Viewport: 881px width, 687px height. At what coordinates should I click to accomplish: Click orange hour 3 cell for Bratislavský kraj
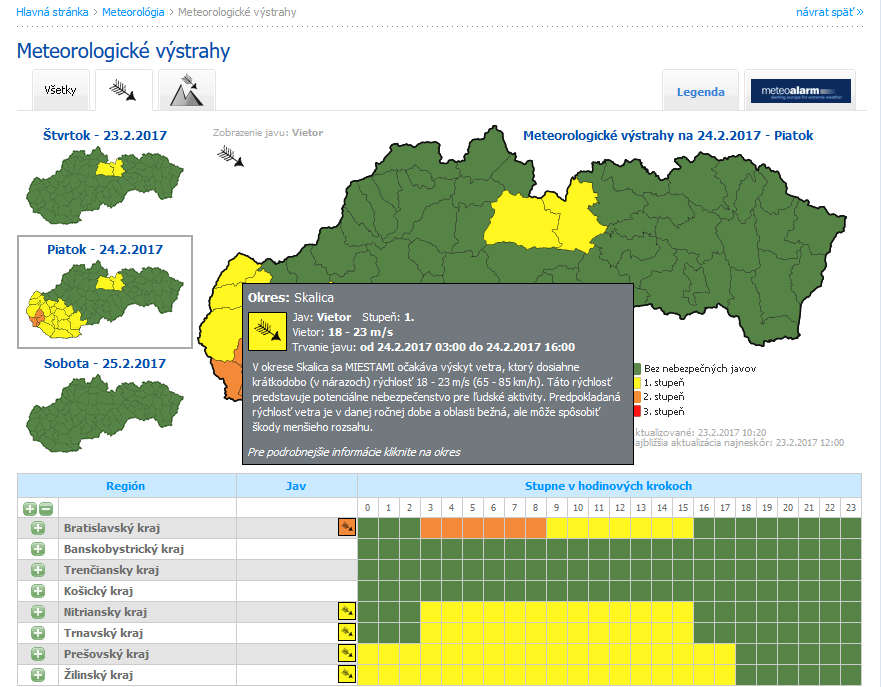(431, 527)
